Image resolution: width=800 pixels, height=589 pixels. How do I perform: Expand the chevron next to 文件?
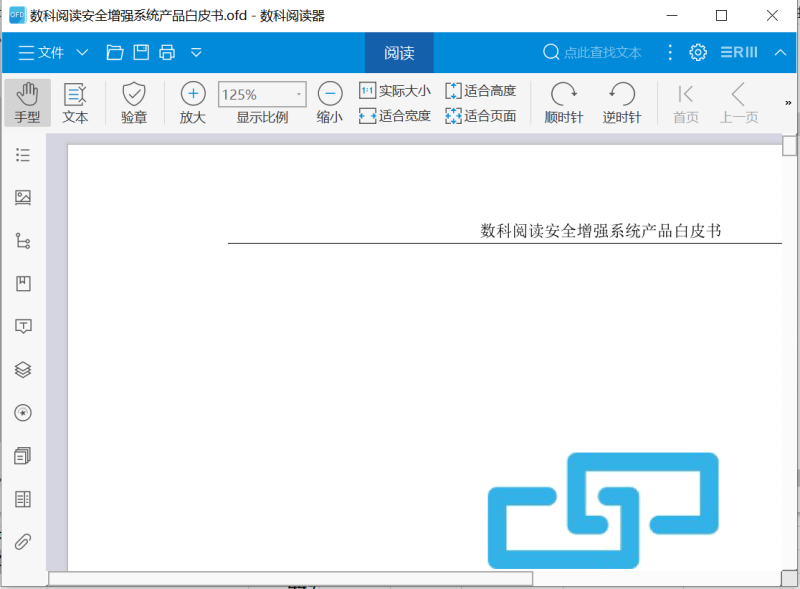(x=82, y=53)
